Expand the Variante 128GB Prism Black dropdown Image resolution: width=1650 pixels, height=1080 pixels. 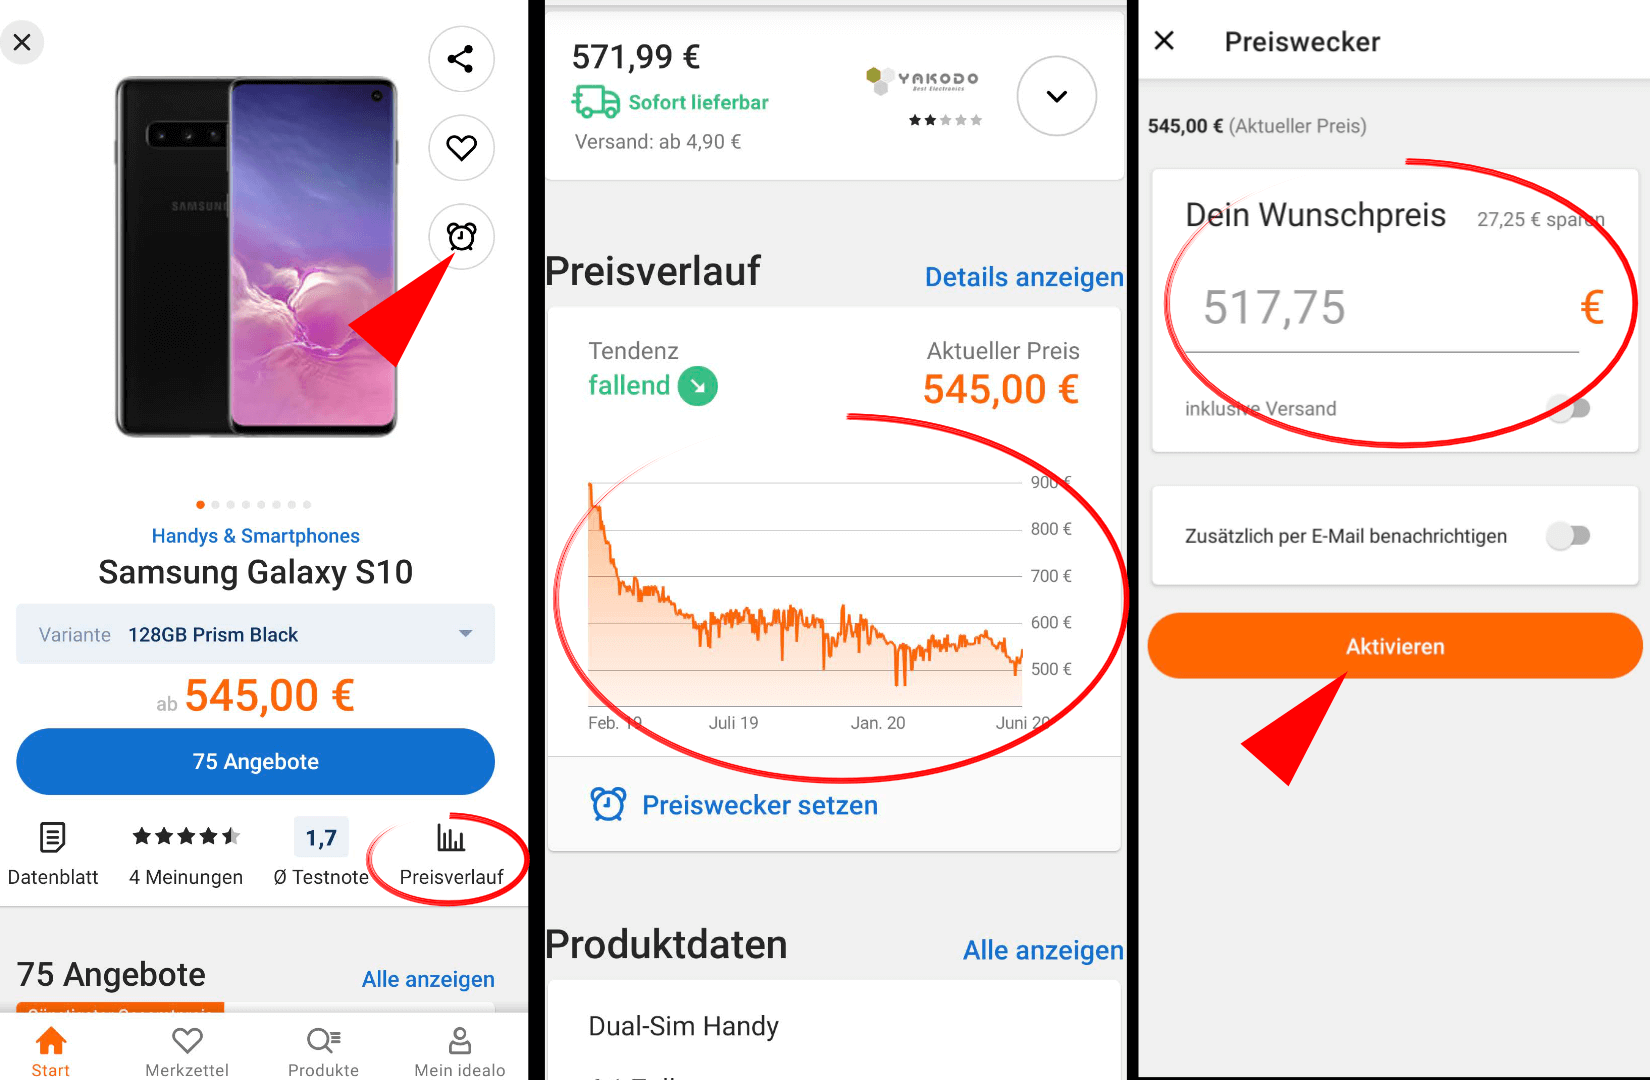[x=255, y=634]
